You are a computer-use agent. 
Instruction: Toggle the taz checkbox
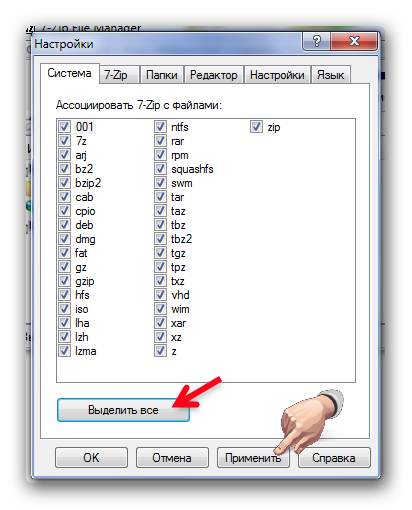[x=160, y=211]
